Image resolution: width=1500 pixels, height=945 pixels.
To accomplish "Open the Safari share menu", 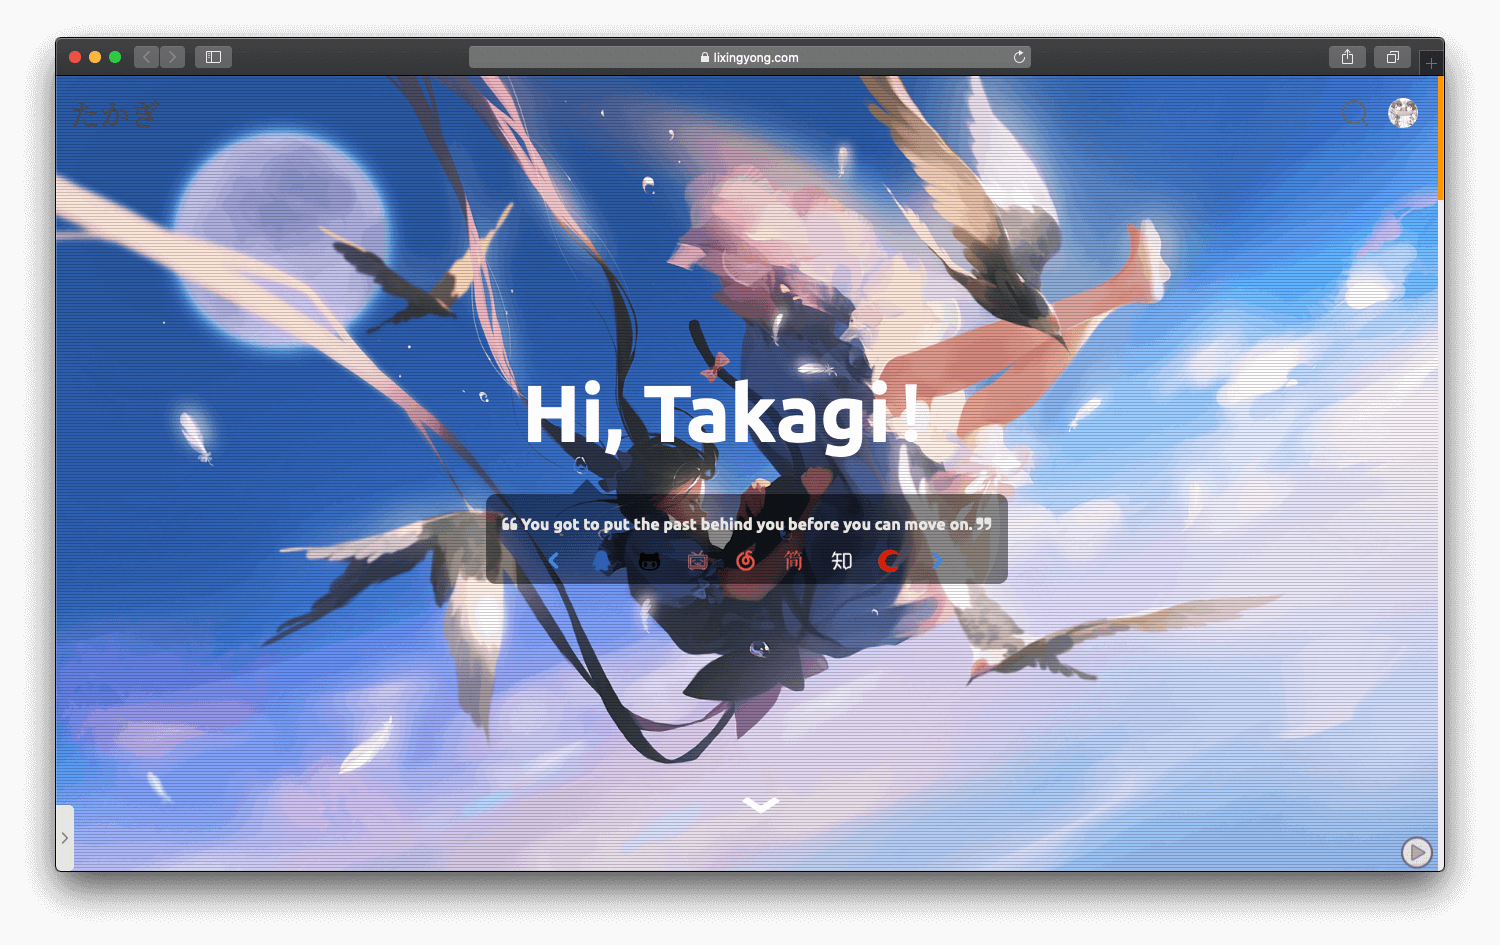I will (1347, 57).
